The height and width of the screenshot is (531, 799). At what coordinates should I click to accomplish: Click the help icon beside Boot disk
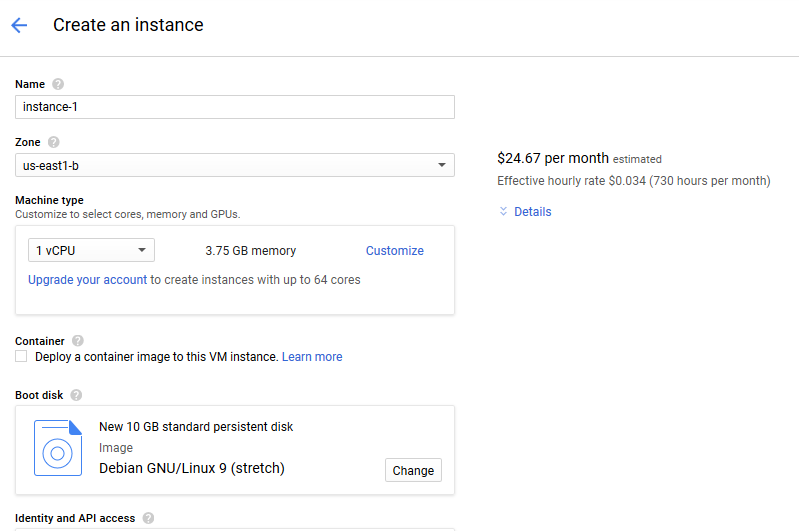click(76, 395)
